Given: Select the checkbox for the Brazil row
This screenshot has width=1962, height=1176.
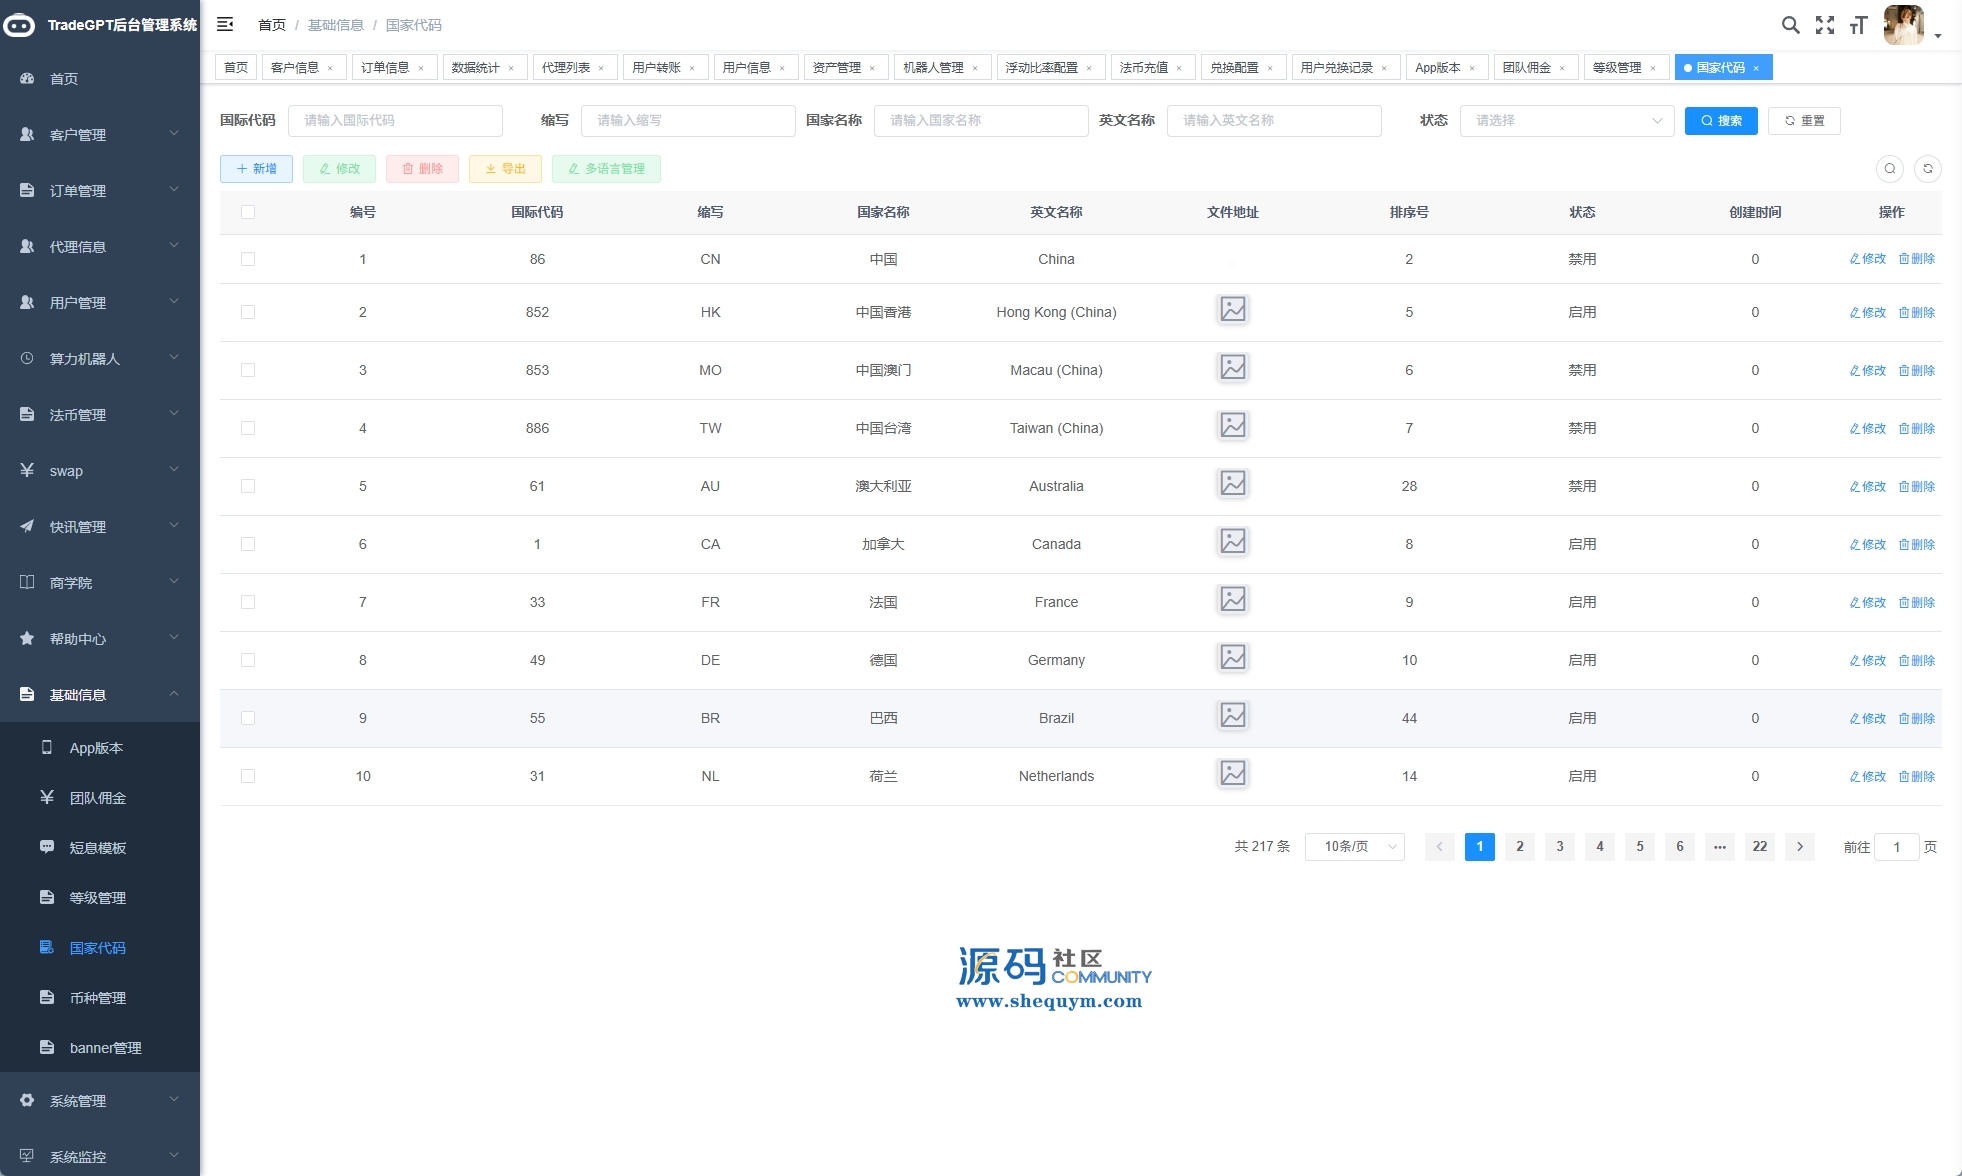Looking at the screenshot, I should [248, 718].
